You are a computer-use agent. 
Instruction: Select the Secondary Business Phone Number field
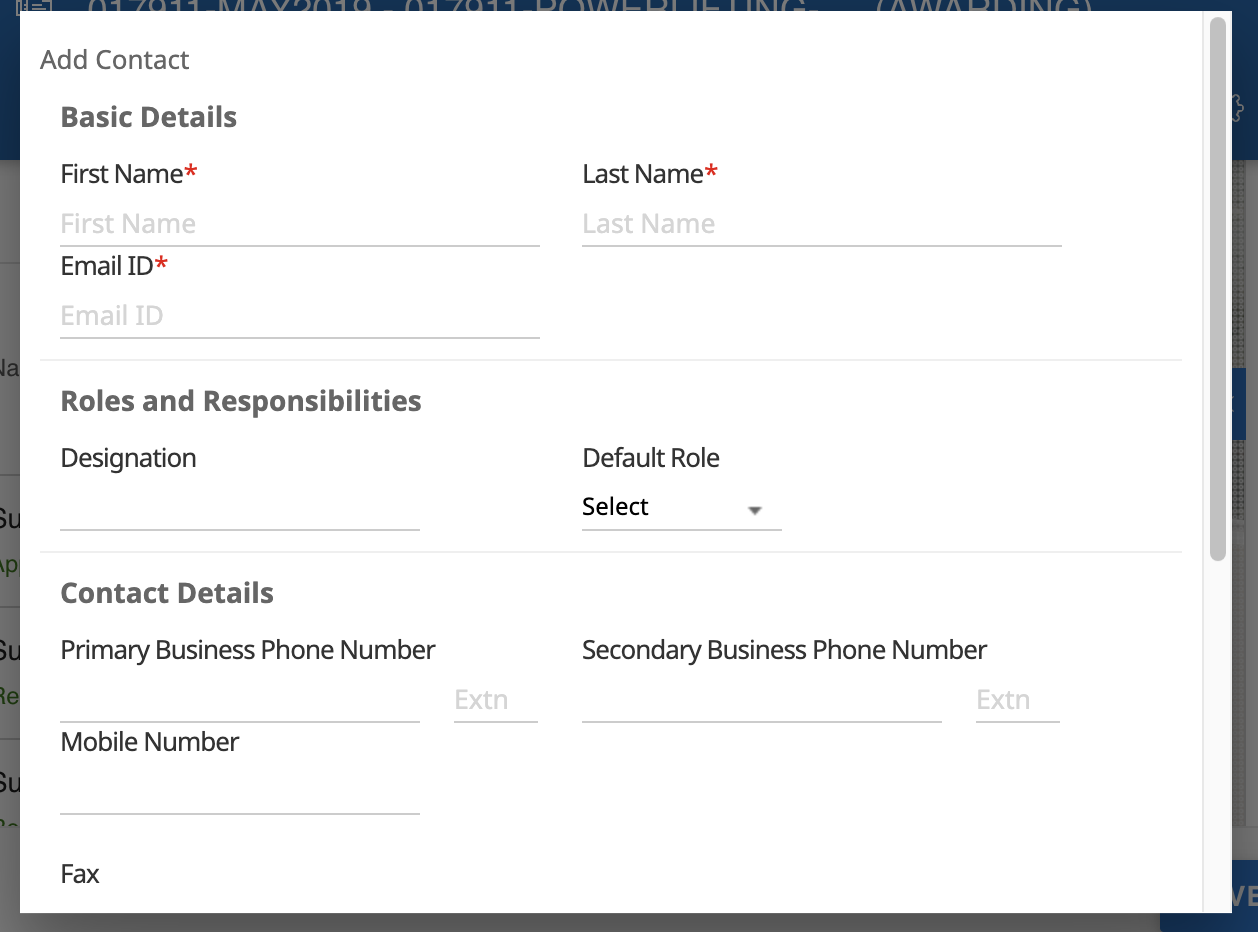(761, 700)
